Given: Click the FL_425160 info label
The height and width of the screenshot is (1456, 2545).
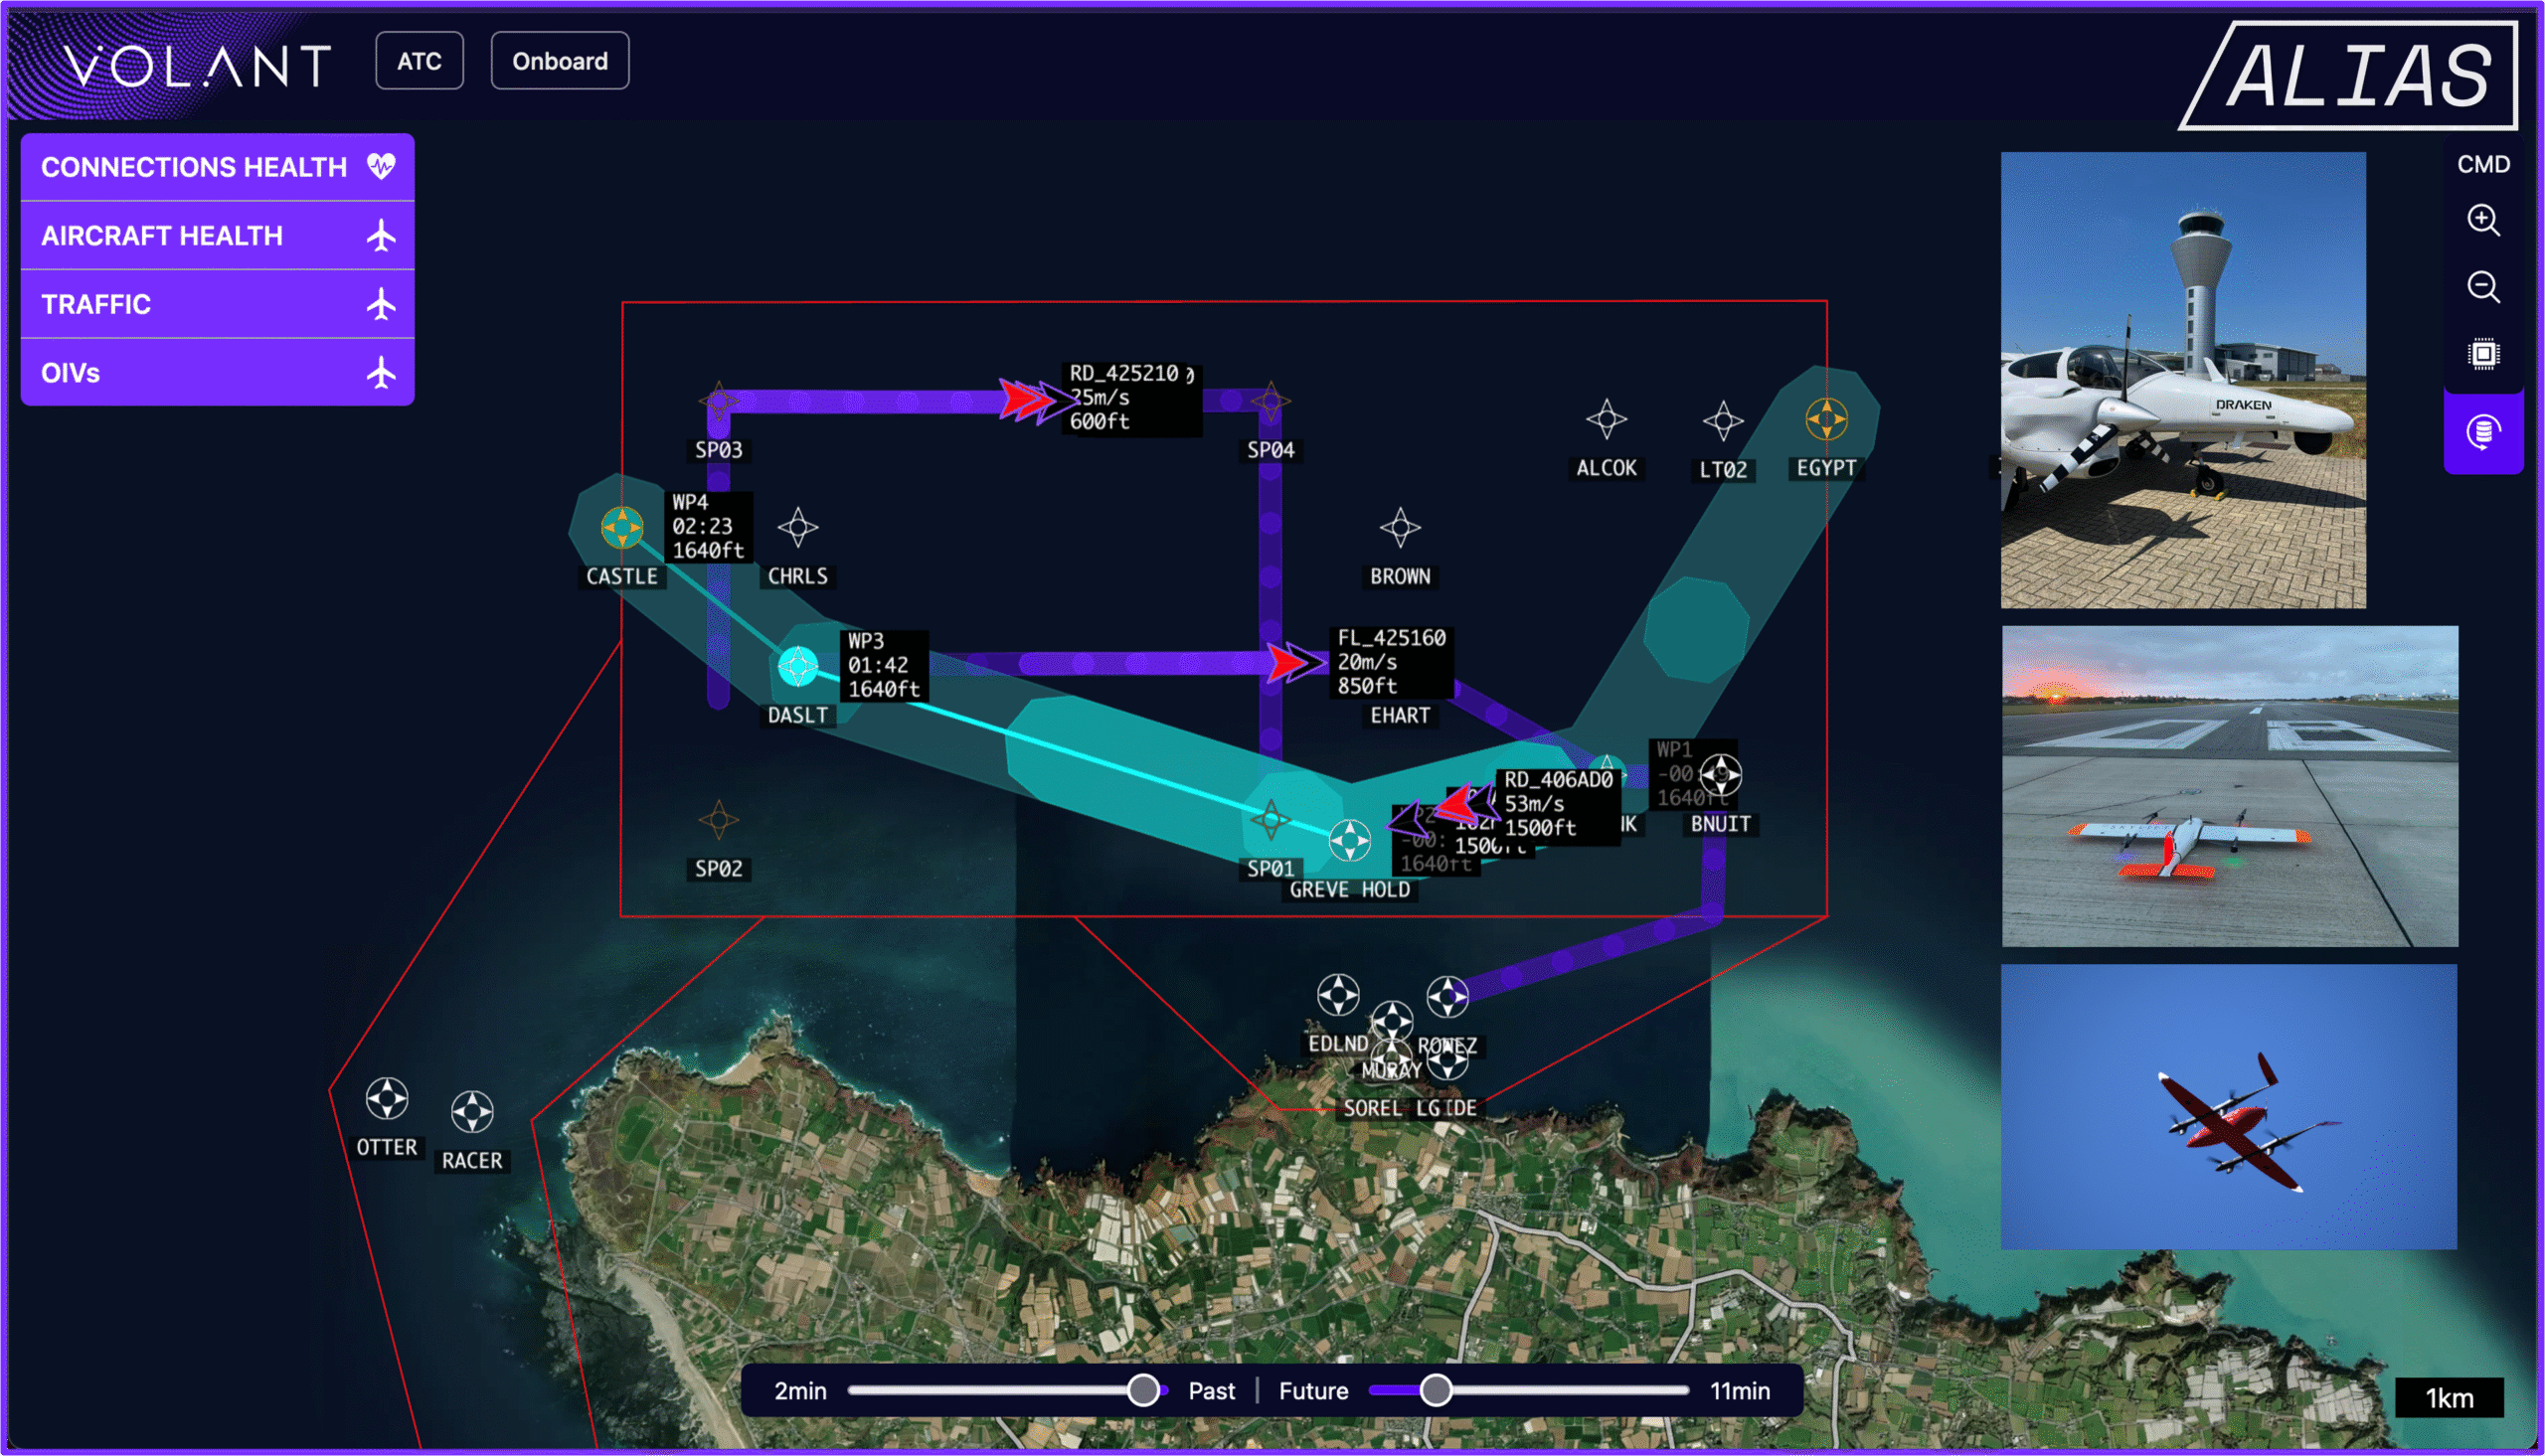Looking at the screenshot, I should click(1391, 662).
